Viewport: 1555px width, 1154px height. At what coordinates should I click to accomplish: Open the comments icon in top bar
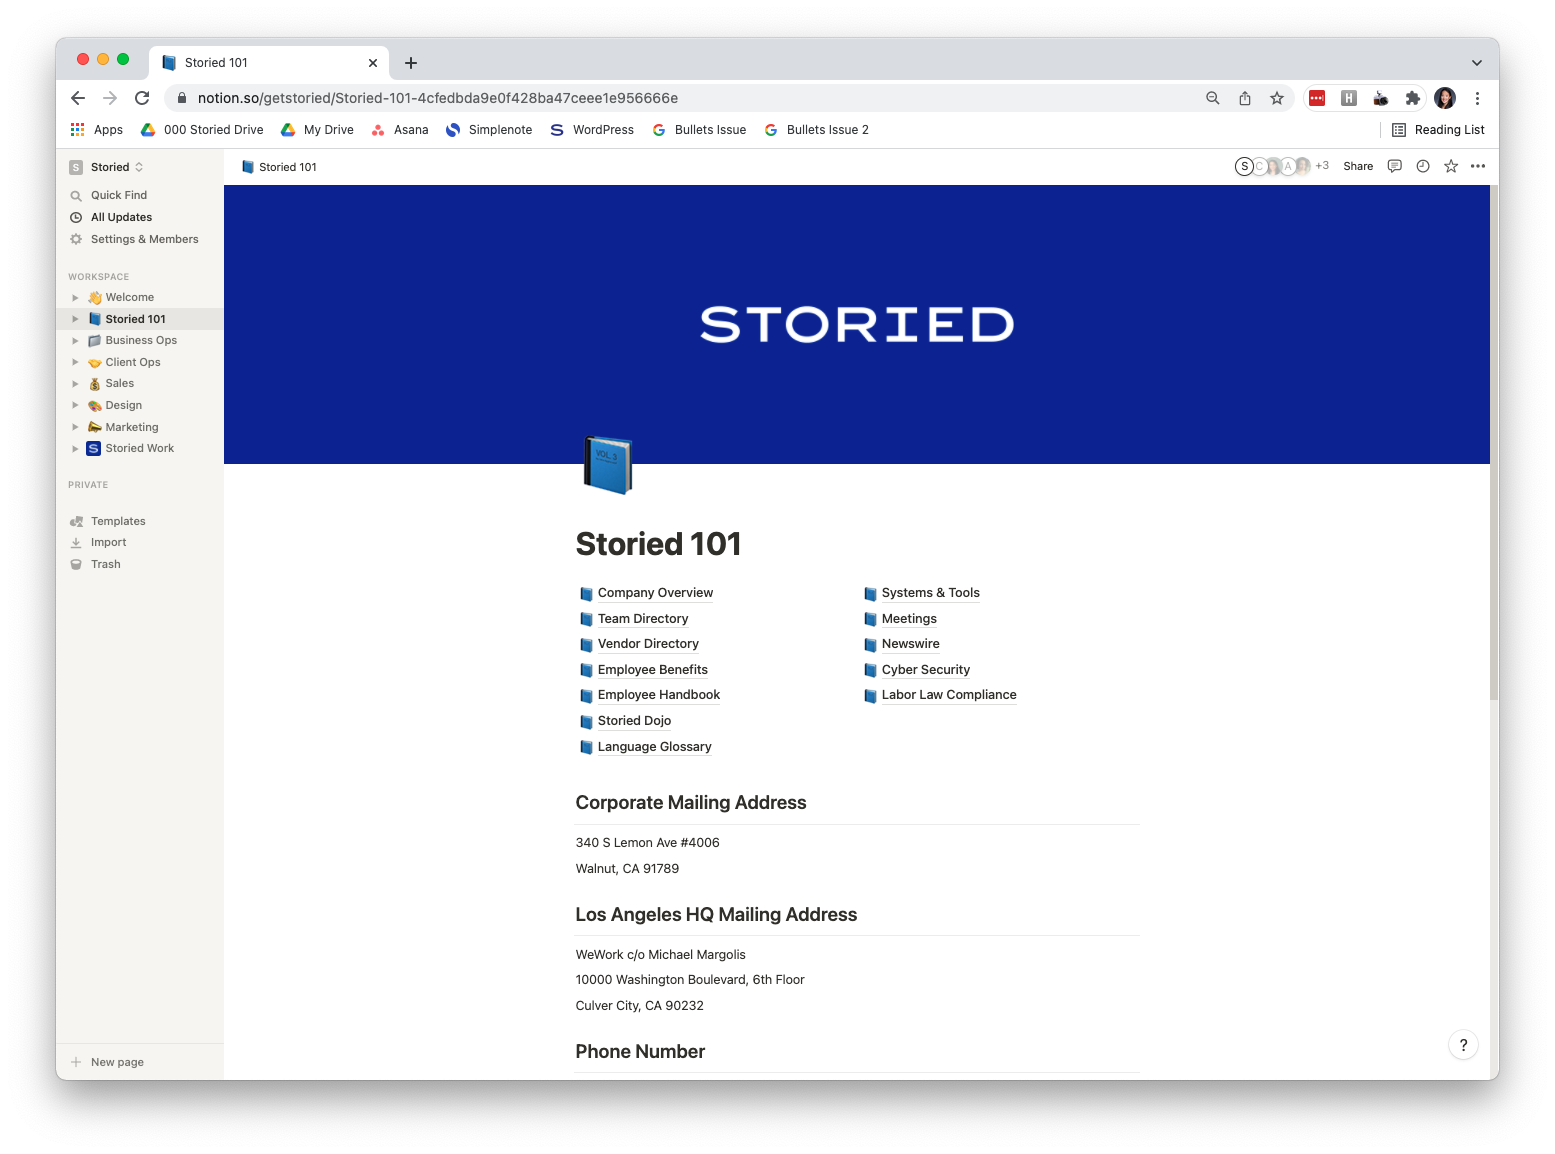[1395, 166]
